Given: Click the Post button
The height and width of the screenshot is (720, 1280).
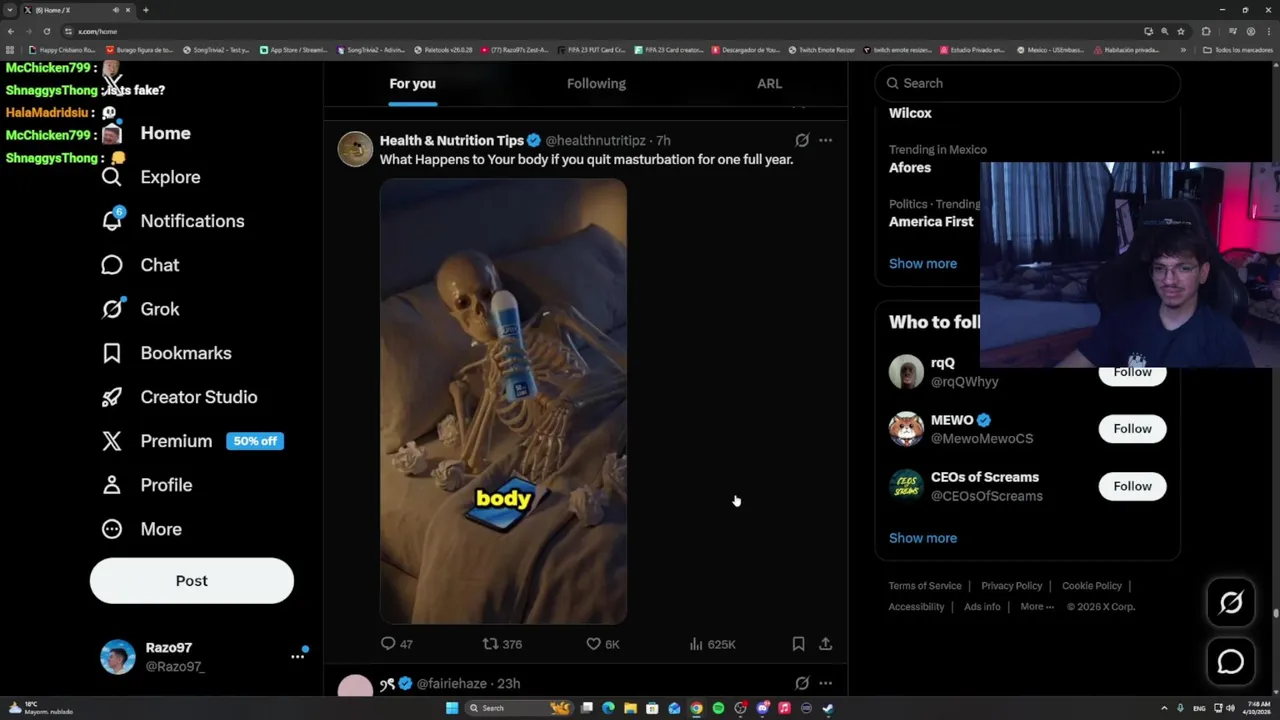Looking at the screenshot, I should (x=192, y=581).
